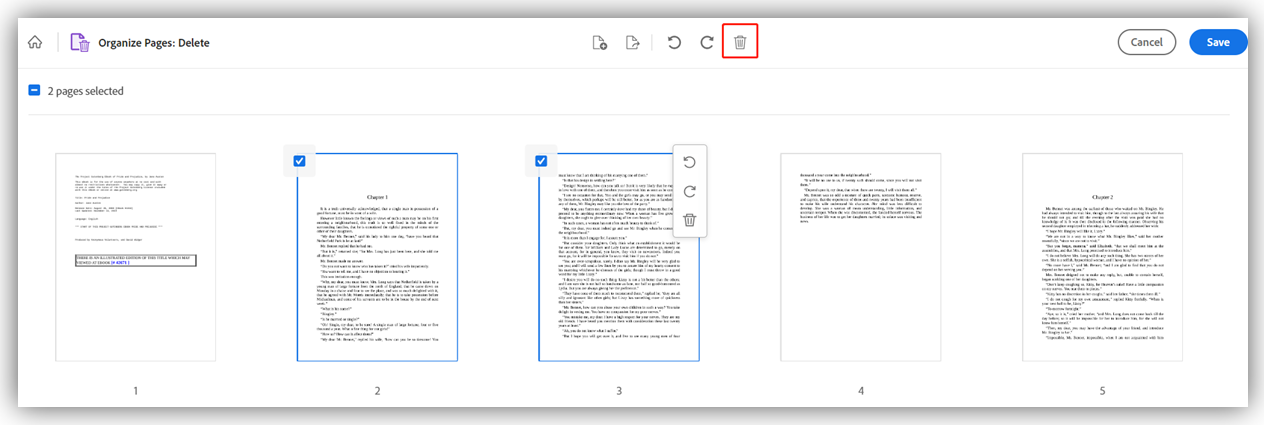The height and width of the screenshot is (425, 1264).
Task: Rotate page 3 counterclockwise from floating menu
Action: (x=689, y=162)
